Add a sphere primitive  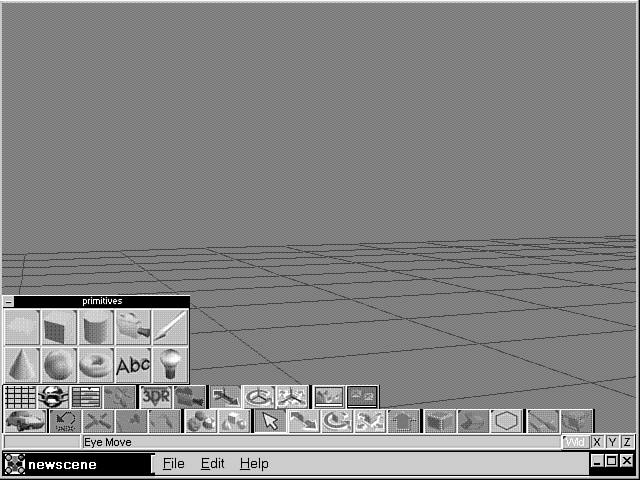[x=59, y=365]
